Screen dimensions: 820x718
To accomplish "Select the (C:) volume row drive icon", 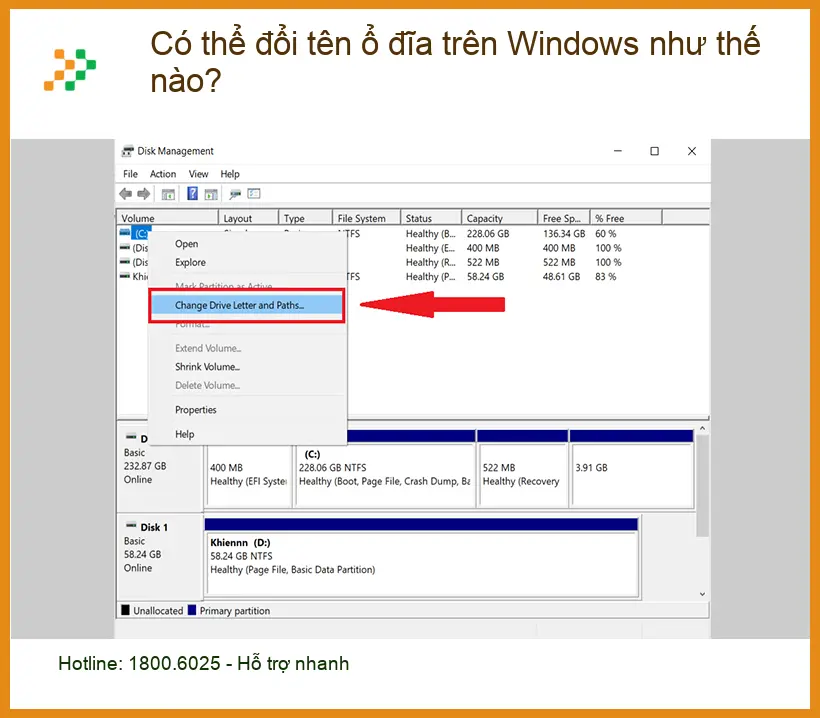I will click(x=125, y=232).
